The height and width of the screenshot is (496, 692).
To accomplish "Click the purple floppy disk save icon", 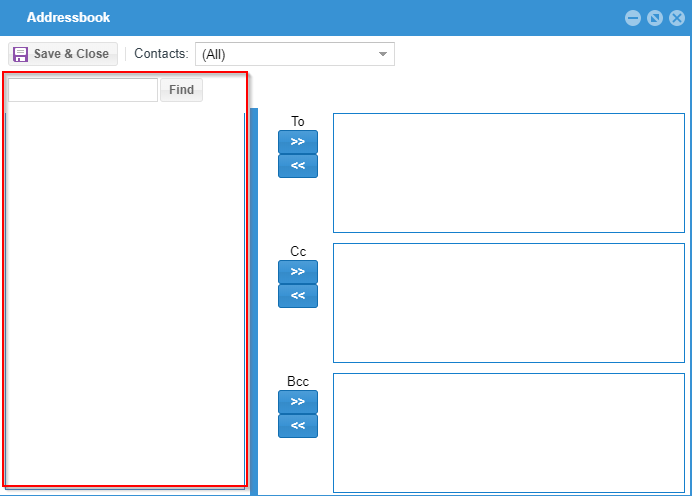I will (x=20, y=54).
